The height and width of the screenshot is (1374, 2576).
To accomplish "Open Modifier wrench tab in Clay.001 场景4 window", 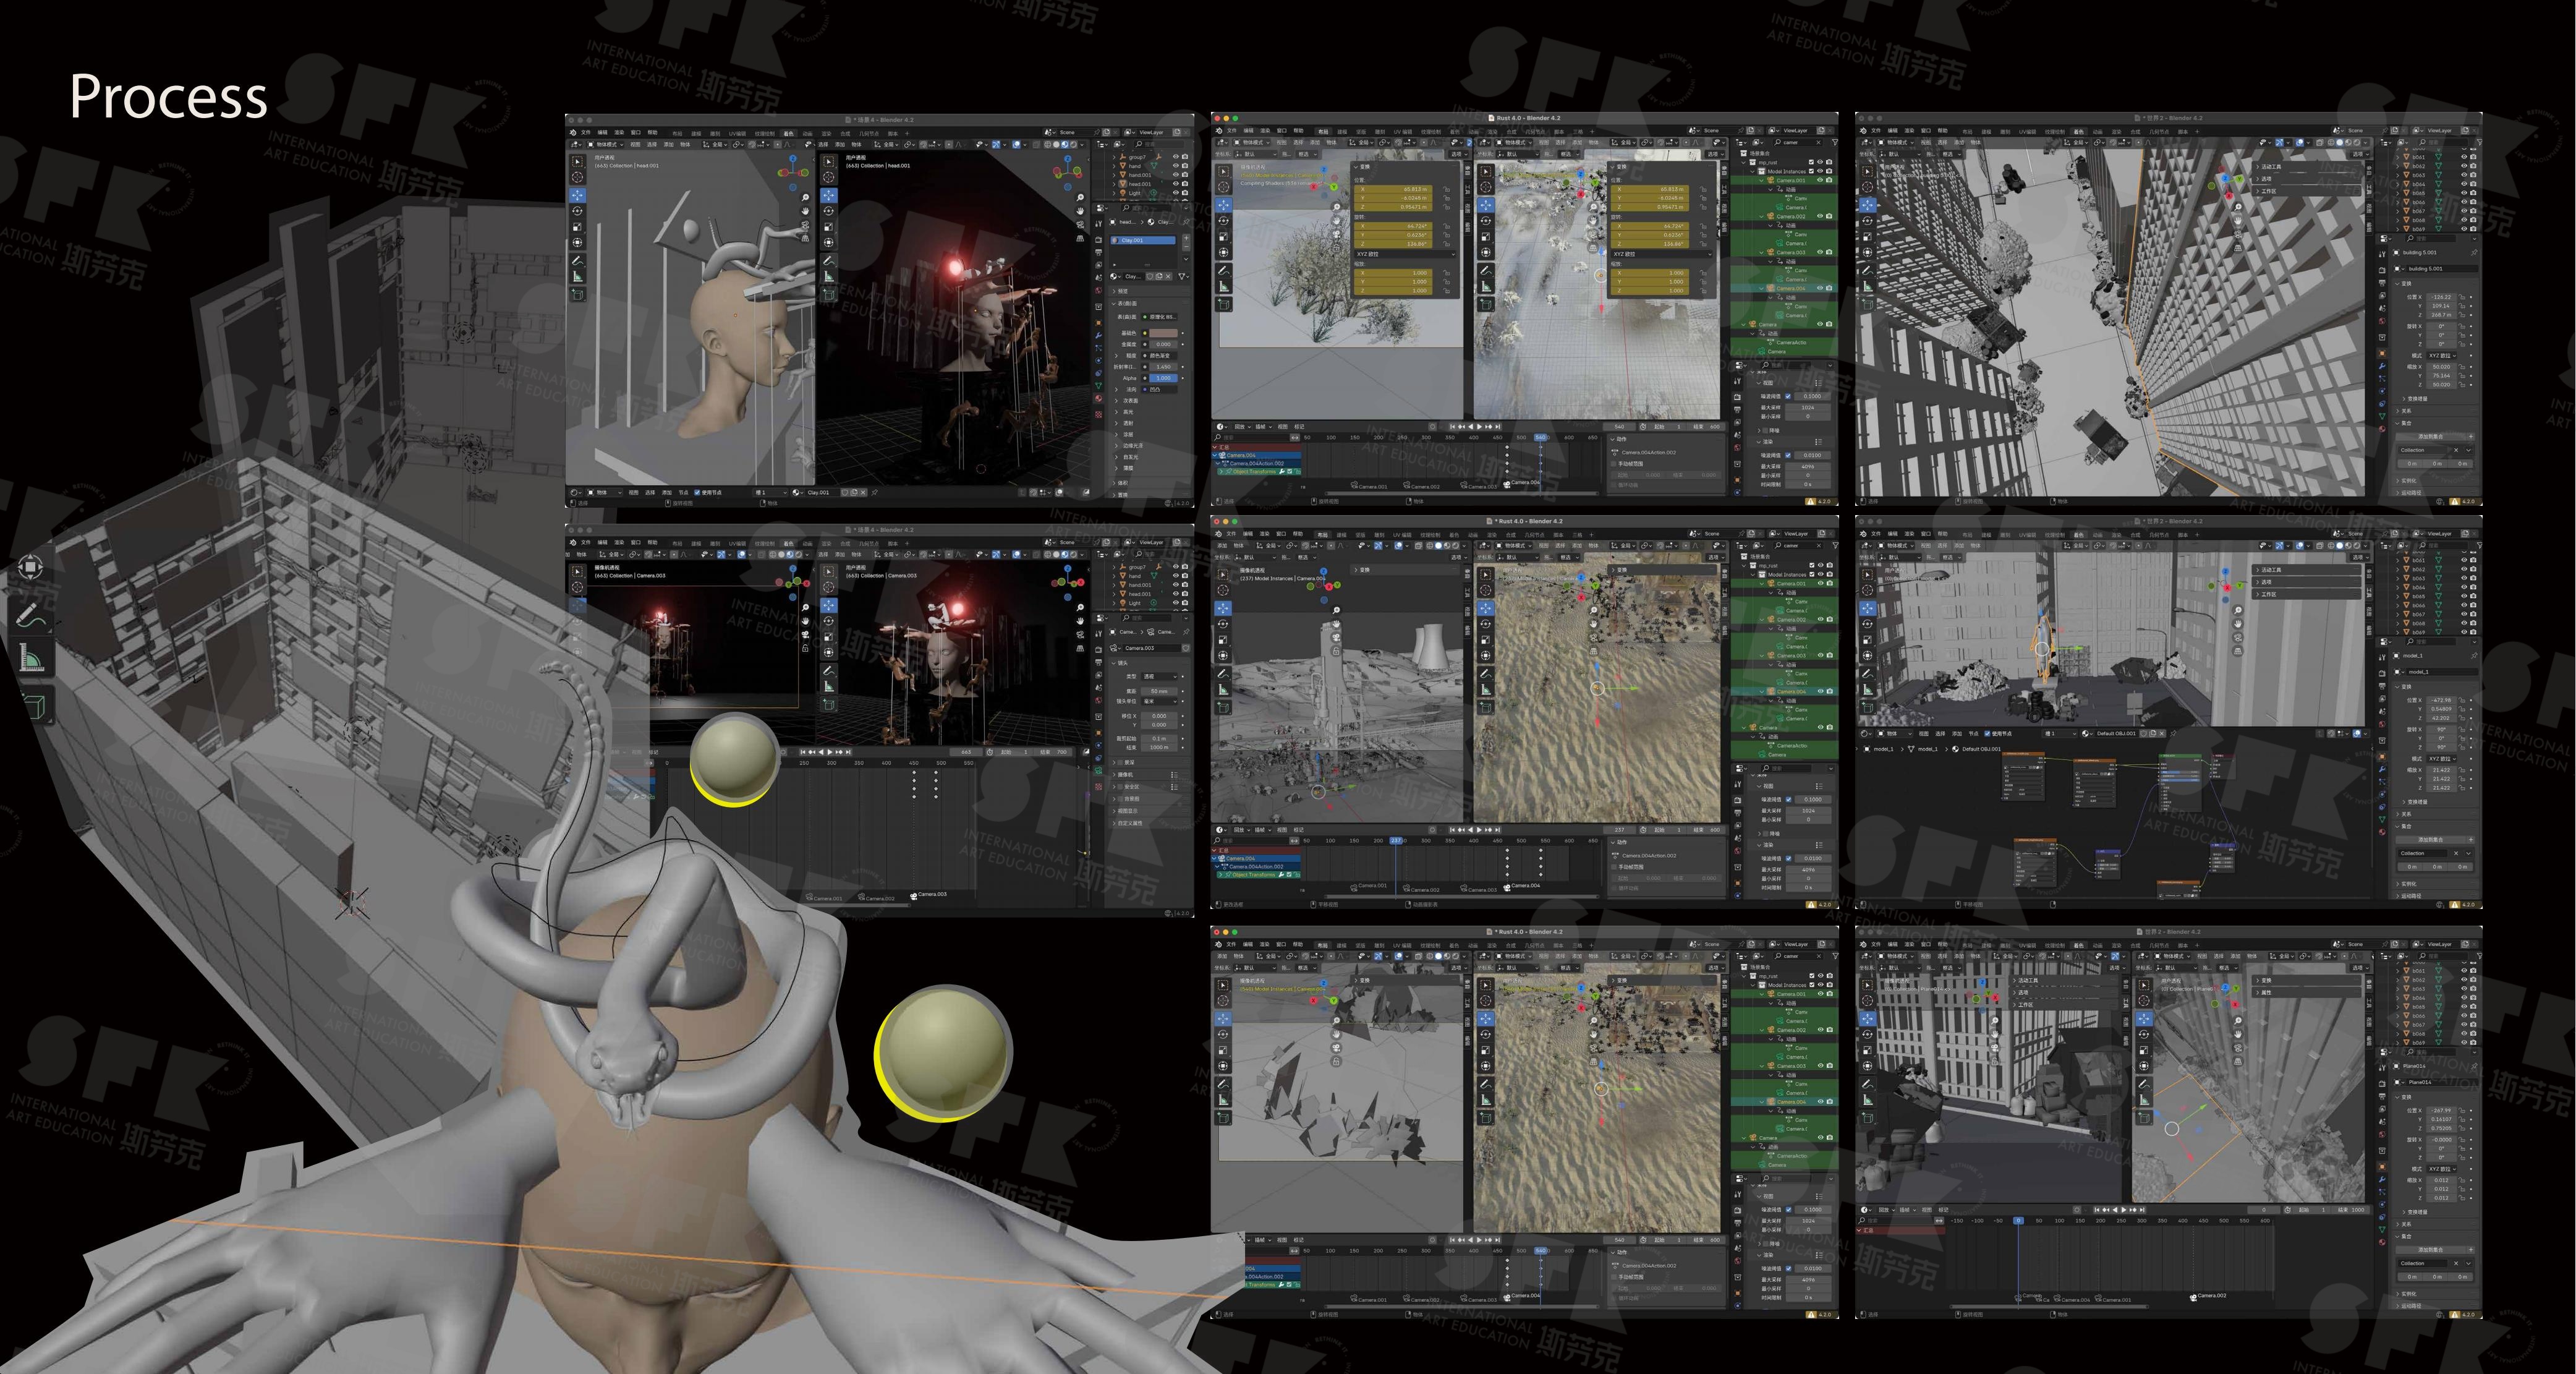I will 1098,335.
